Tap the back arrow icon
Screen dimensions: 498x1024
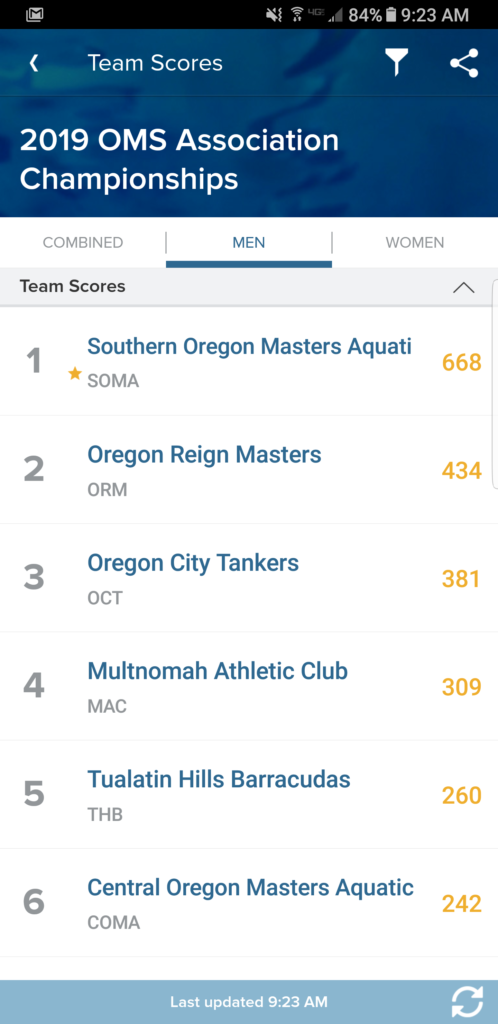(x=34, y=63)
